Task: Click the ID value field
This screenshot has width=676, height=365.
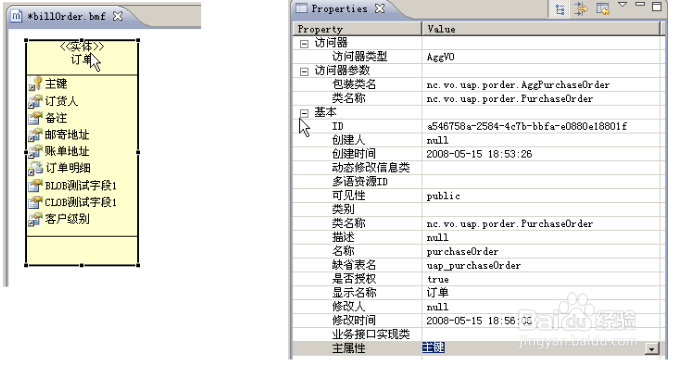Action: coord(541,126)
